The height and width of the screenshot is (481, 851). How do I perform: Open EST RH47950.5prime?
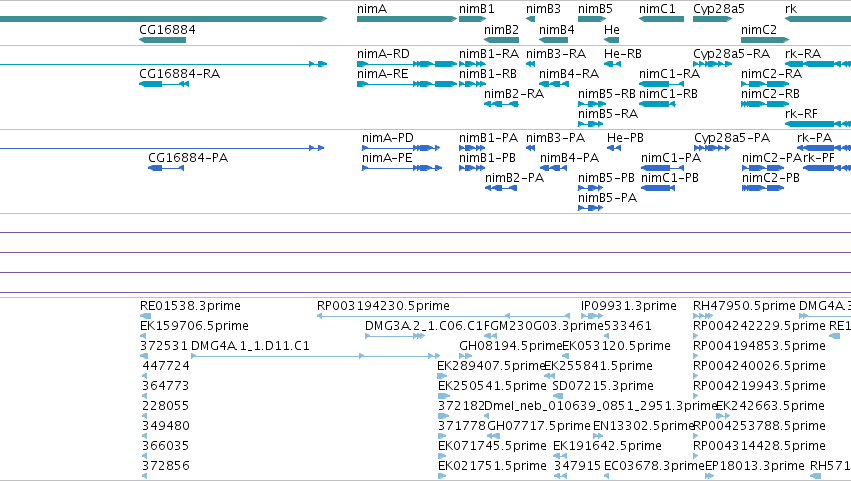[744, 306]
